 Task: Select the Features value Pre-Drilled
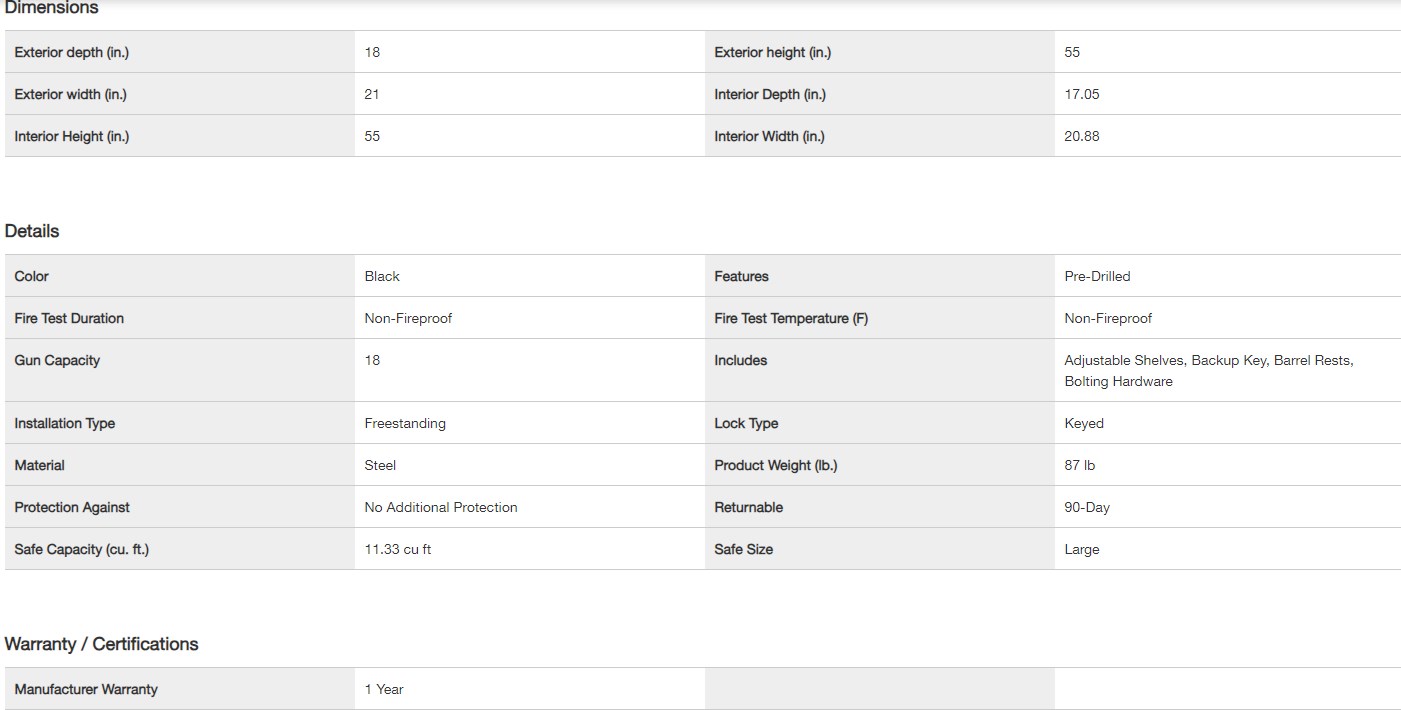tap(1097, 276)
